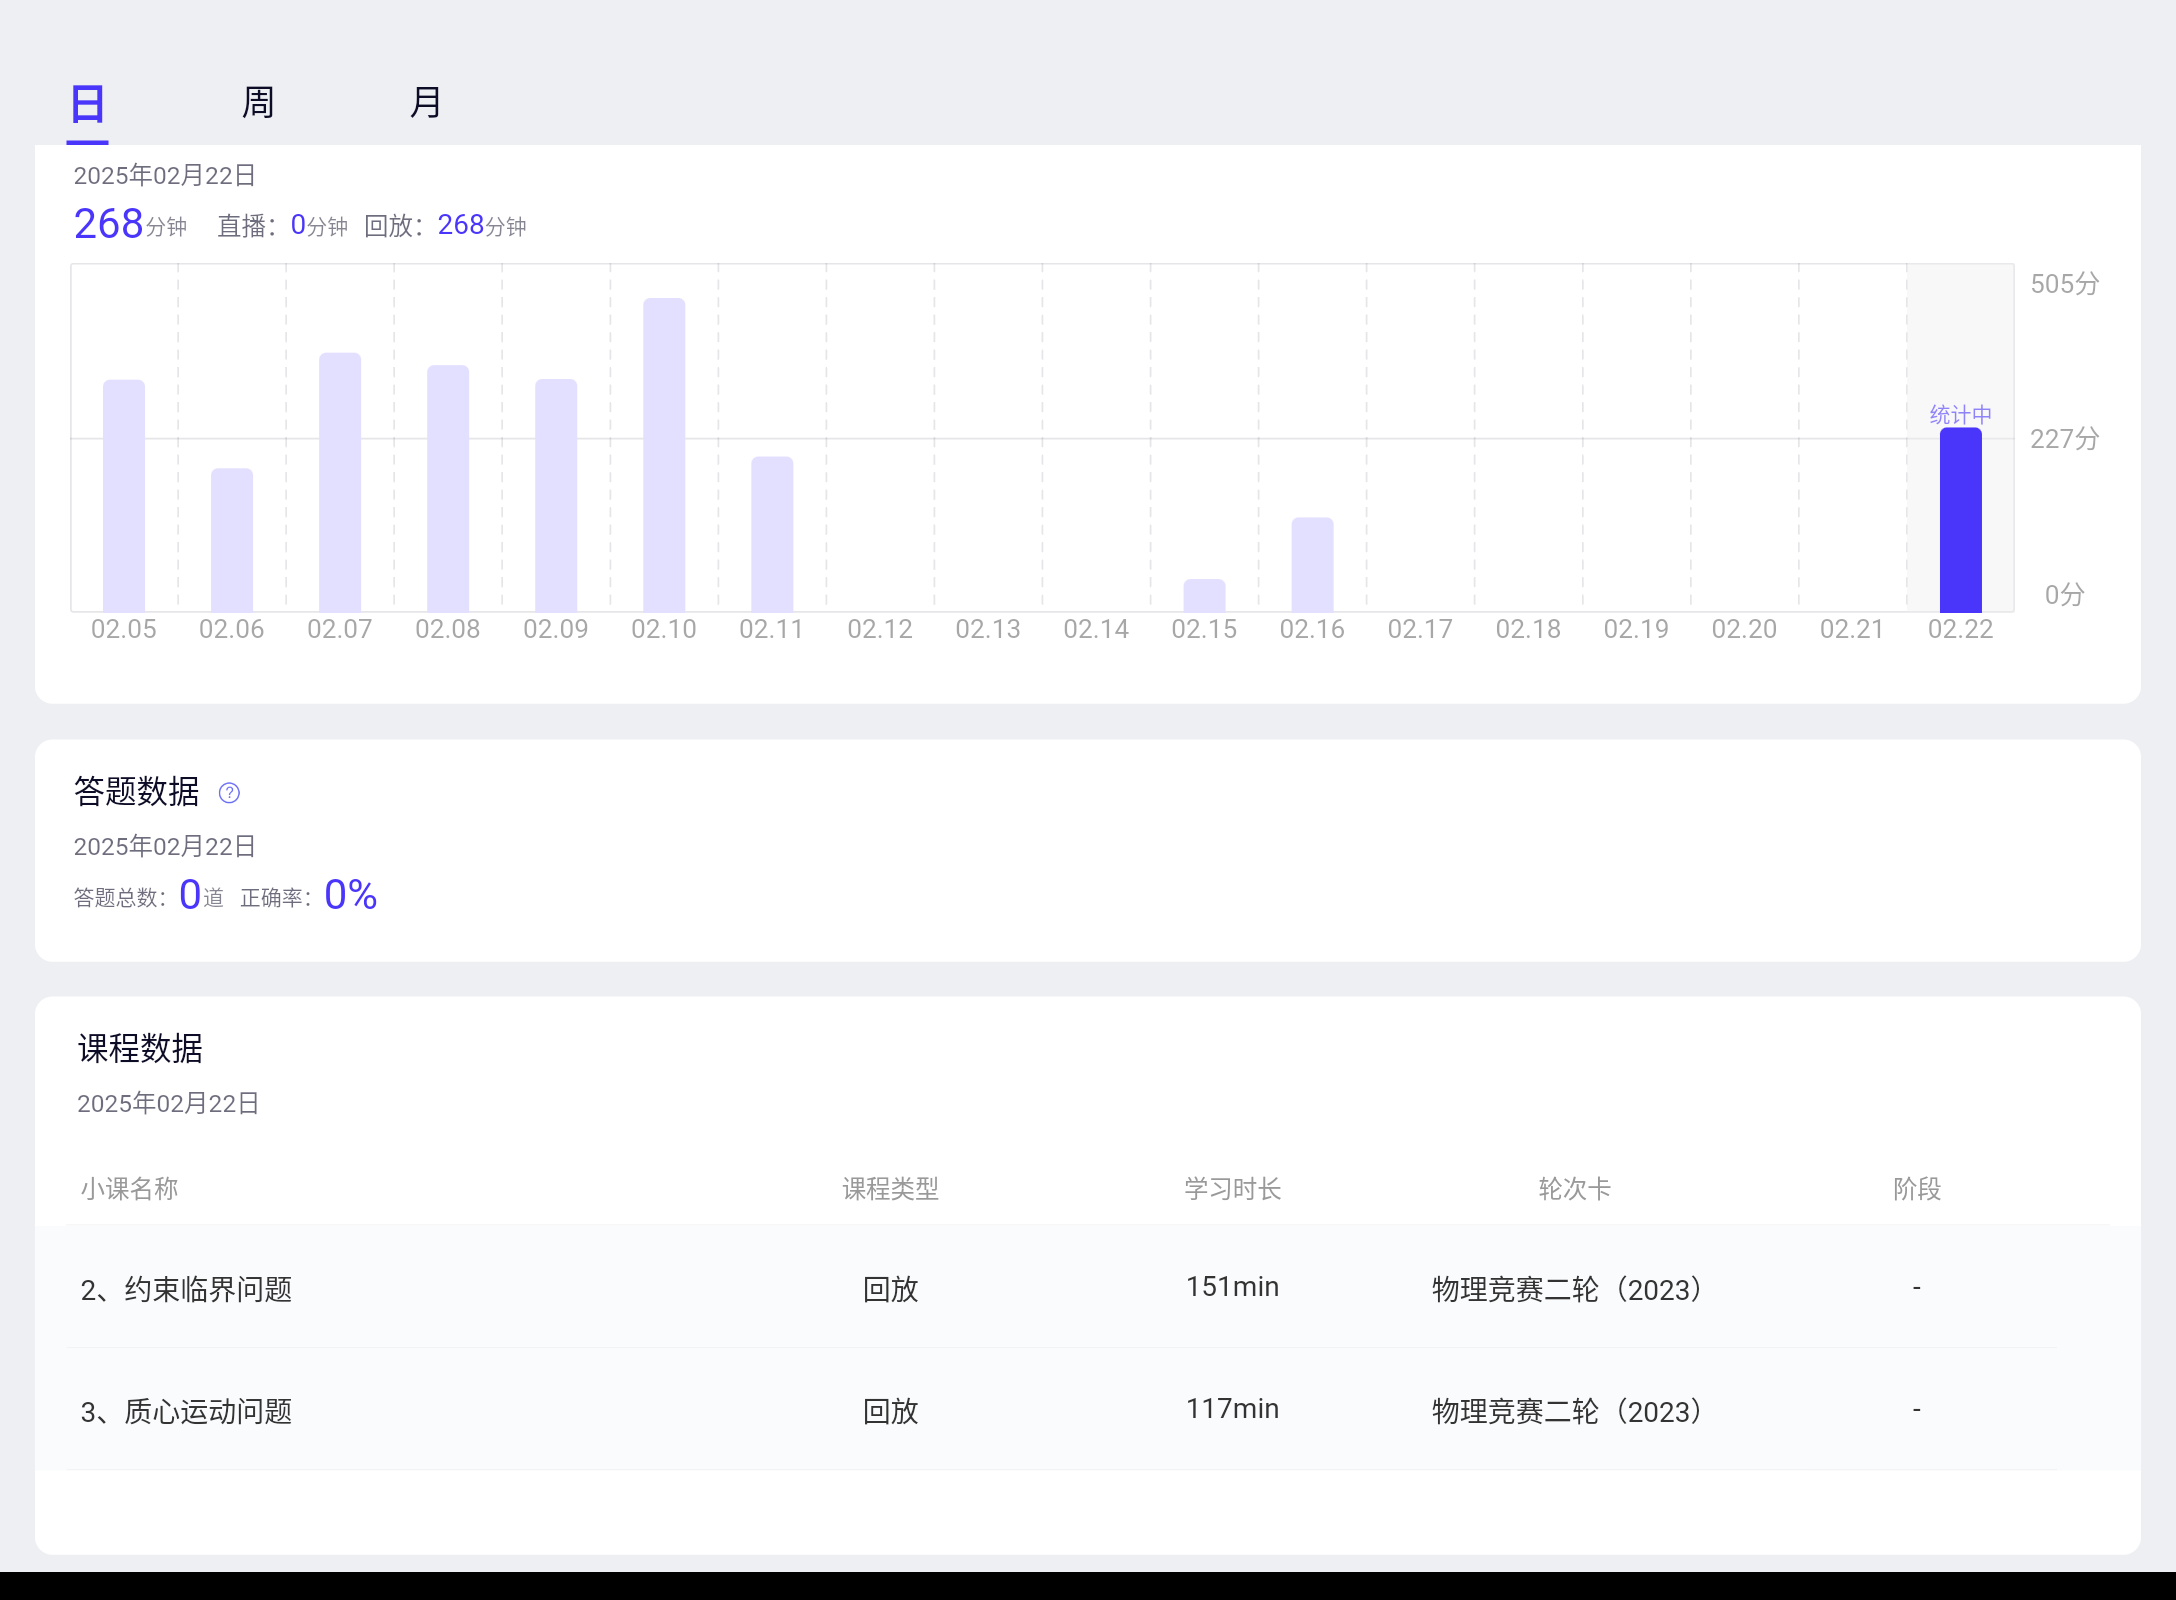Select the 02.09 bar in chart
The width and height of the screenshot is (2176, 1600).
pyautogui.click(x=556, y=495)
